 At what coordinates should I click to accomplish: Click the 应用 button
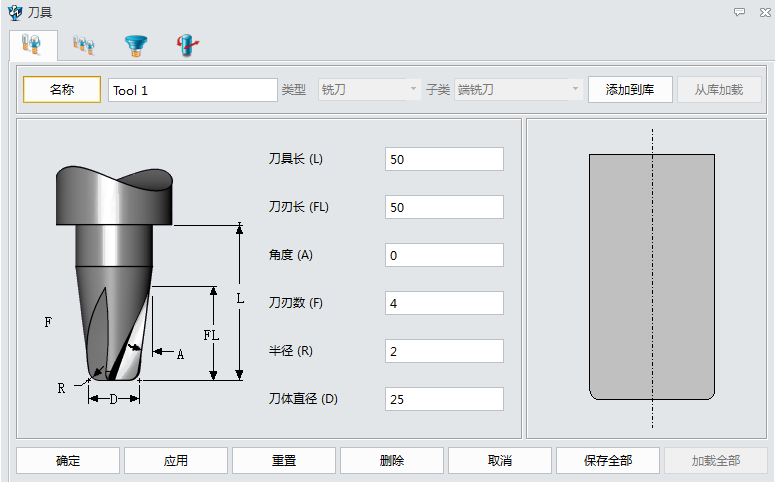pos(176,461)
